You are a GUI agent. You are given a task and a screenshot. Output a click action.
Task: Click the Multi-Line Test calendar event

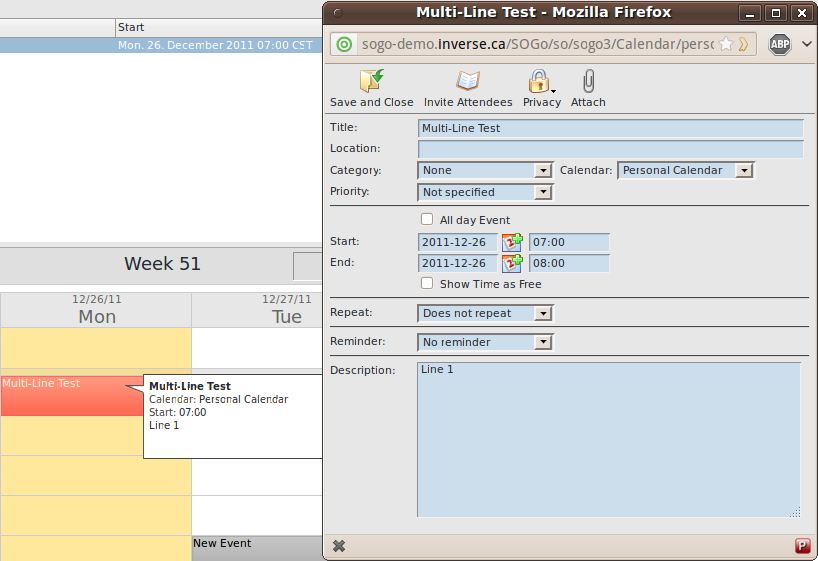tap(60, 395)
